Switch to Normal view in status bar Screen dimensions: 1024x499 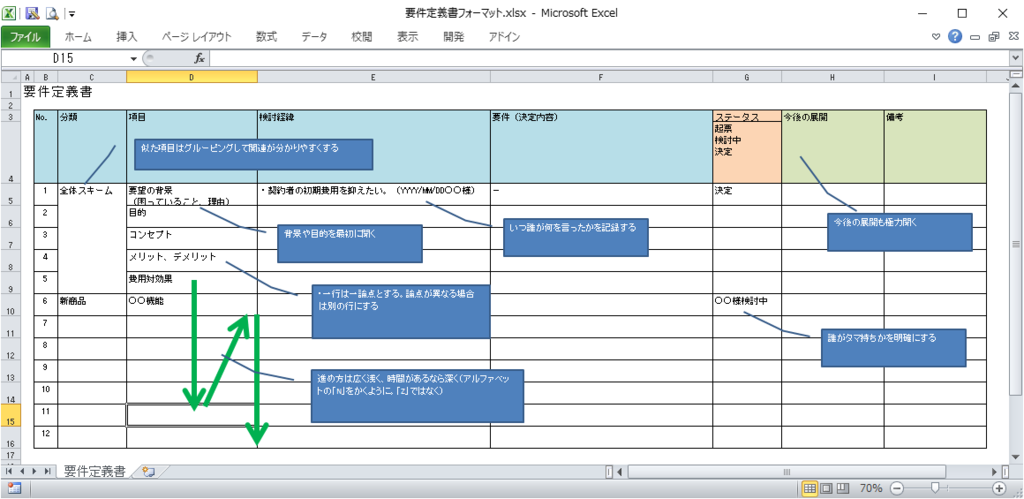tap(810, 489)
